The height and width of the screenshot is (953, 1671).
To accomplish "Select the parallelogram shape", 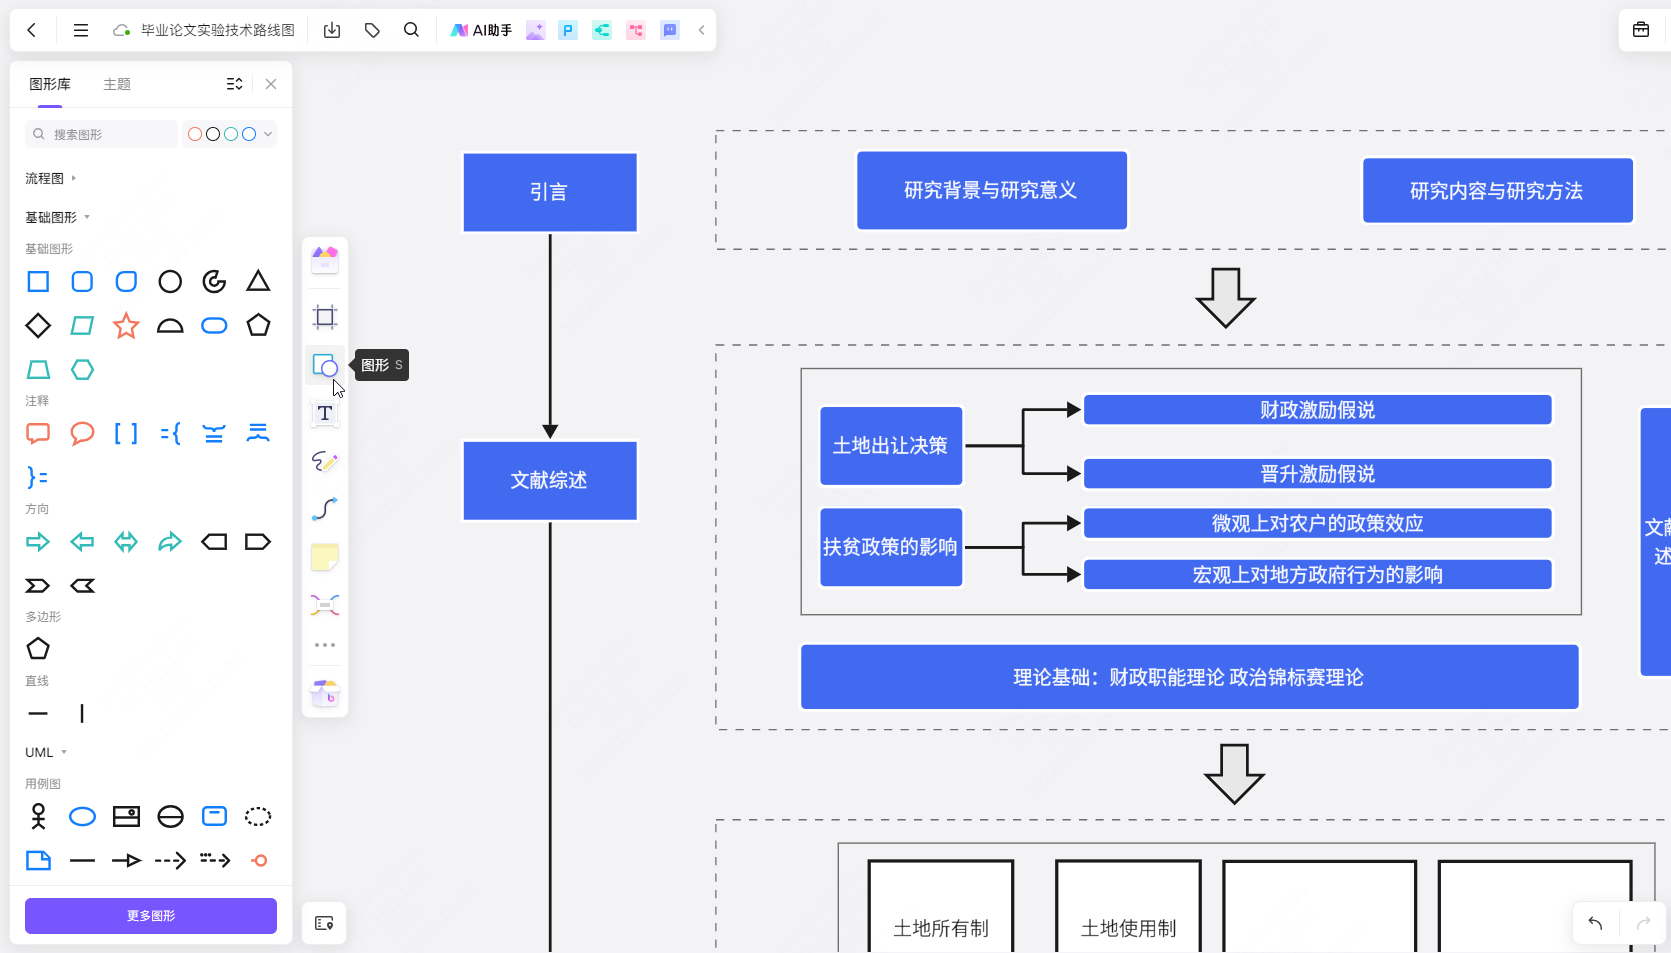I will 82,326.
